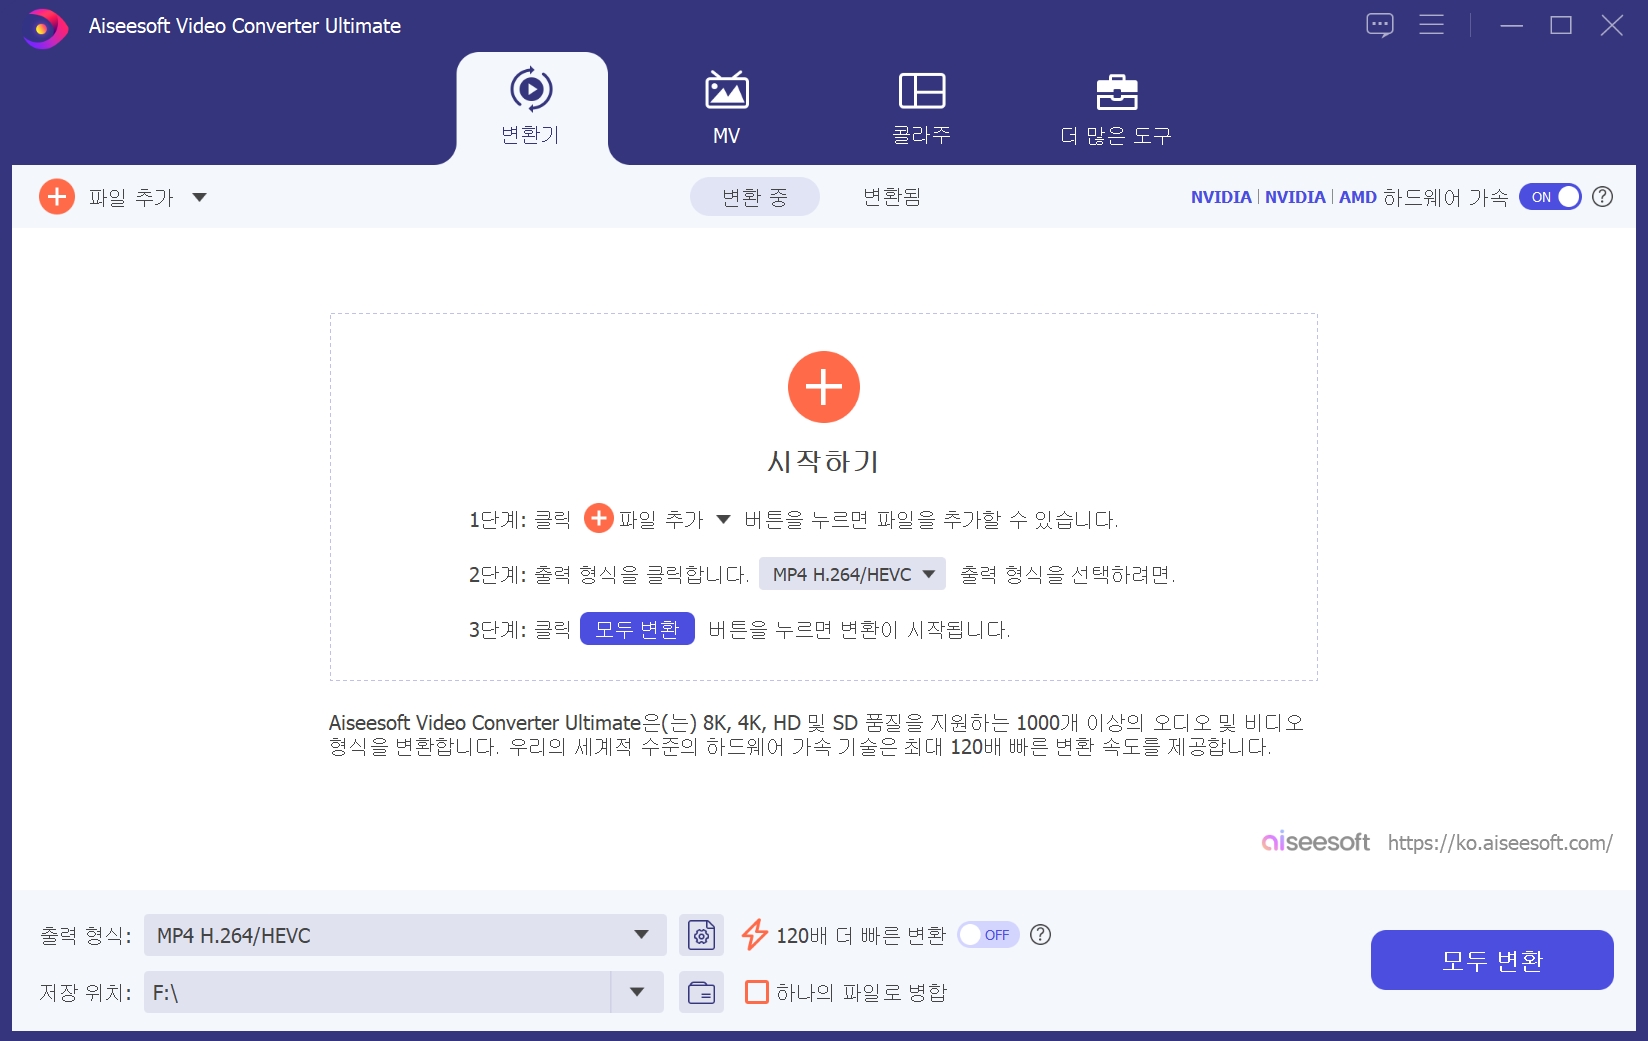Click the large 모두 변환 button
Image resolution: width=1648 pixels, height=1041 pixels.
1492,960
